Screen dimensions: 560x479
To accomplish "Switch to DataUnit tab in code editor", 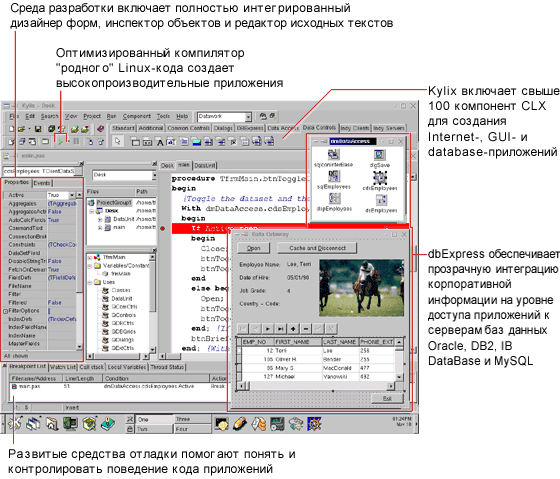I will [205, 166].
